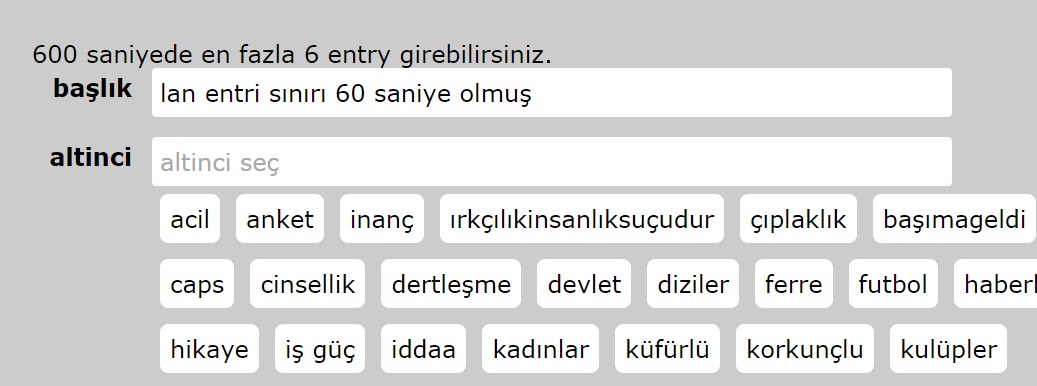
Task: Select the acil tag
Action: (x=190, y=219)
